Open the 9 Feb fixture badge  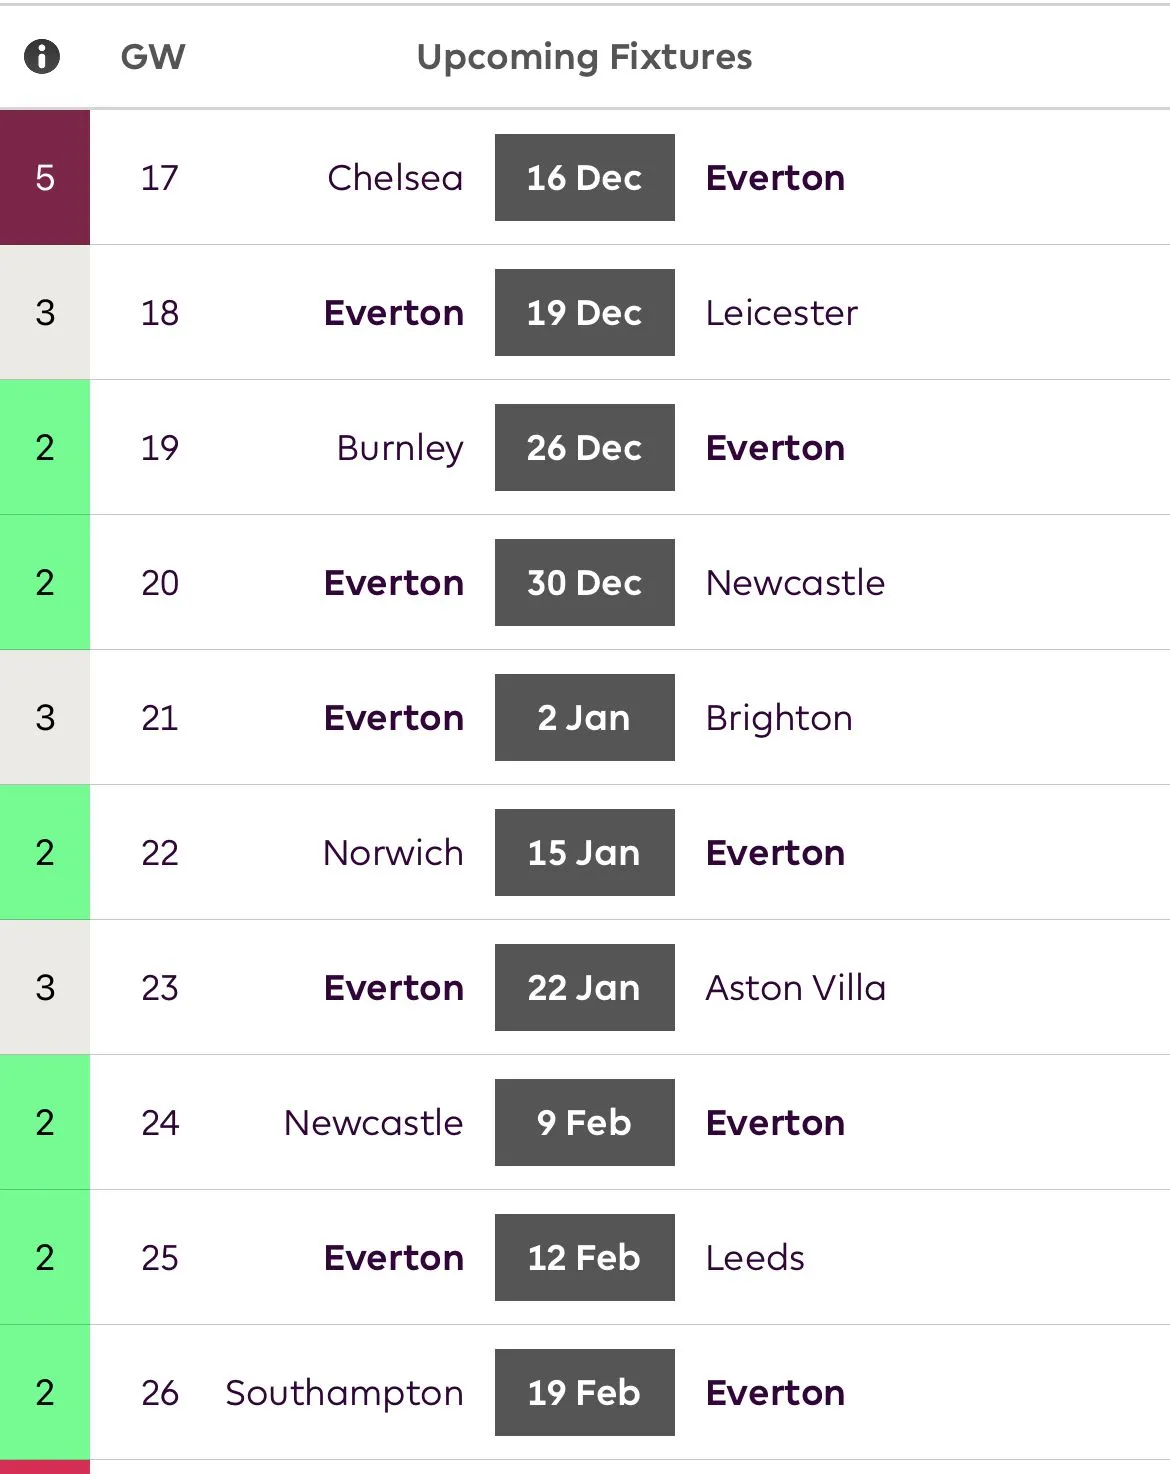[584, 1123]
